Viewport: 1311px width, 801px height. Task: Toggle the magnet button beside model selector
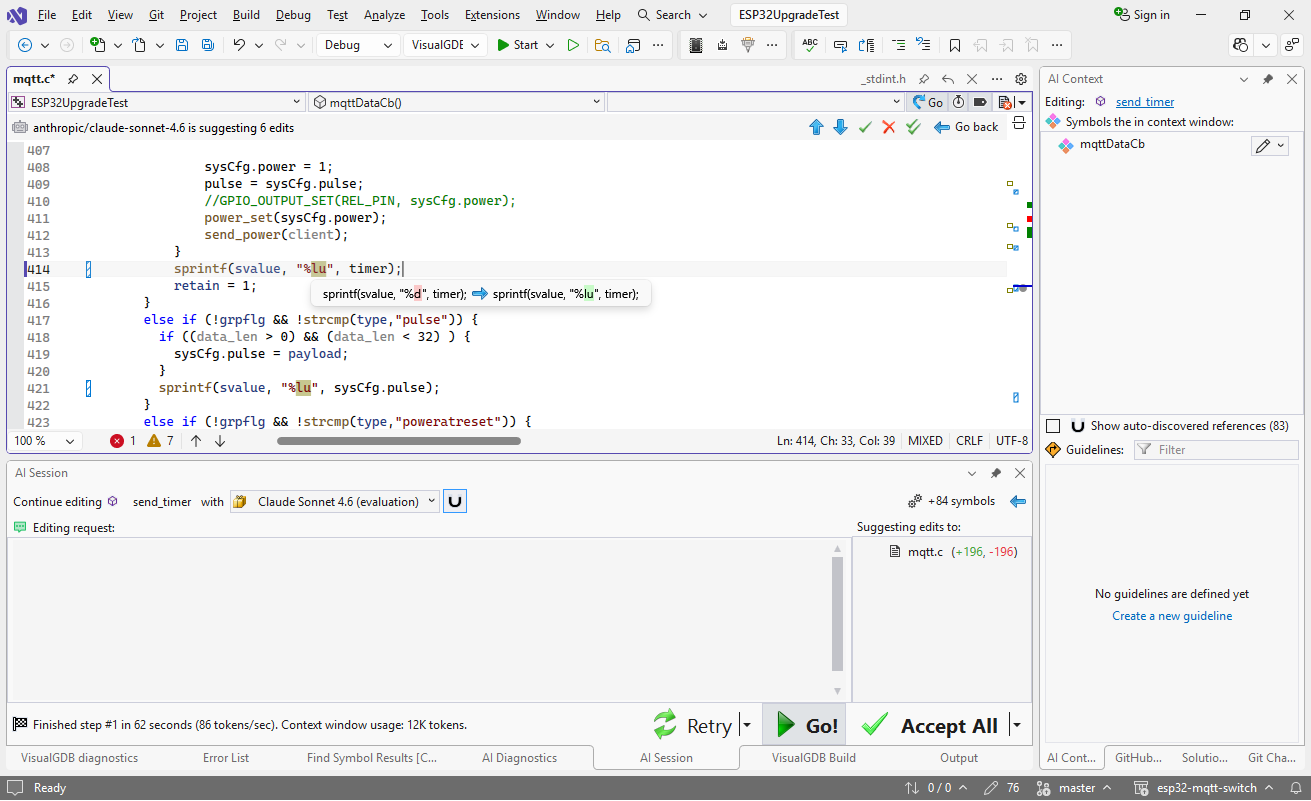pyautogui.click(x=455, y=502)
